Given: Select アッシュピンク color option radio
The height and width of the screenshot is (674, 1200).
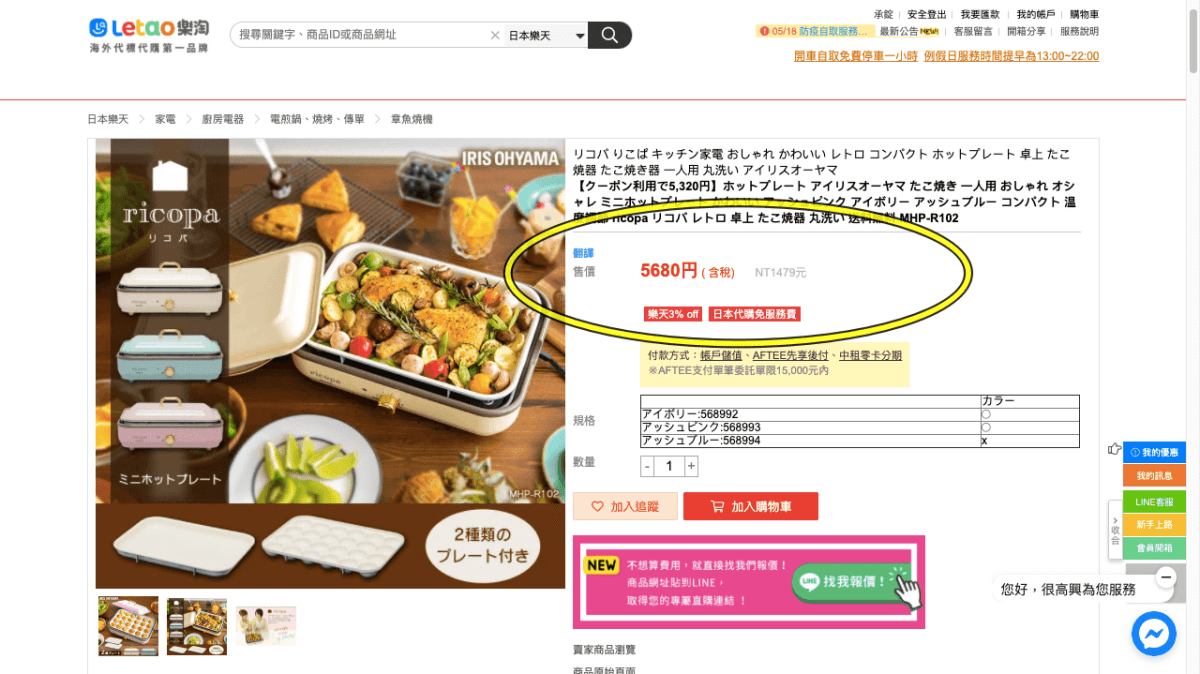Looking at the screenshot, I should pyautogui.click(x=986, y=427).
